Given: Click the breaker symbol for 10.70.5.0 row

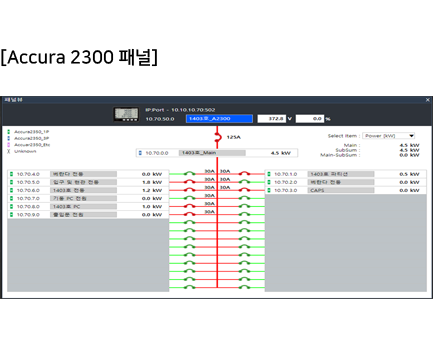Looking at the screenshot, I should 190,182.
